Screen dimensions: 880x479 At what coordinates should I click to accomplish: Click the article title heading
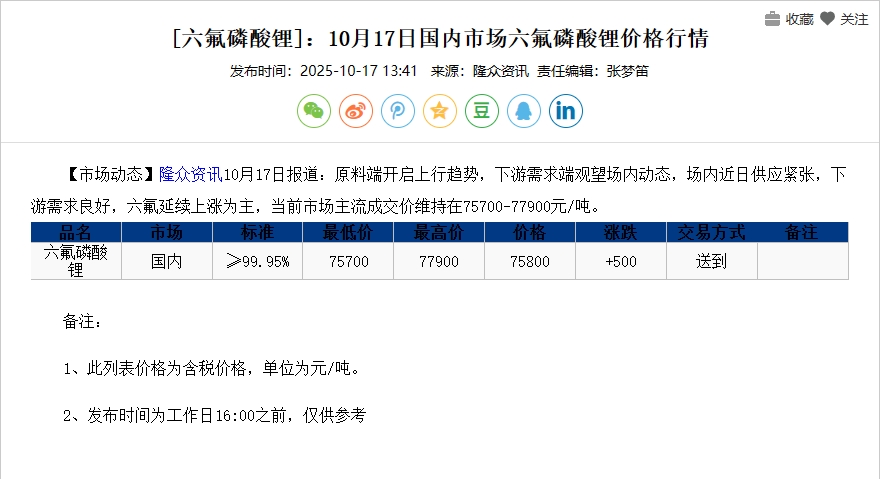point(440,38)
